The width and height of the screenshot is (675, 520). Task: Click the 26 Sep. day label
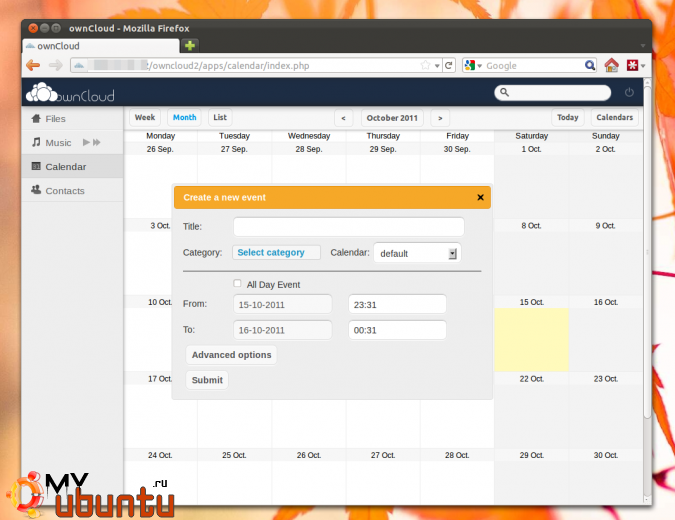[160, 149]
